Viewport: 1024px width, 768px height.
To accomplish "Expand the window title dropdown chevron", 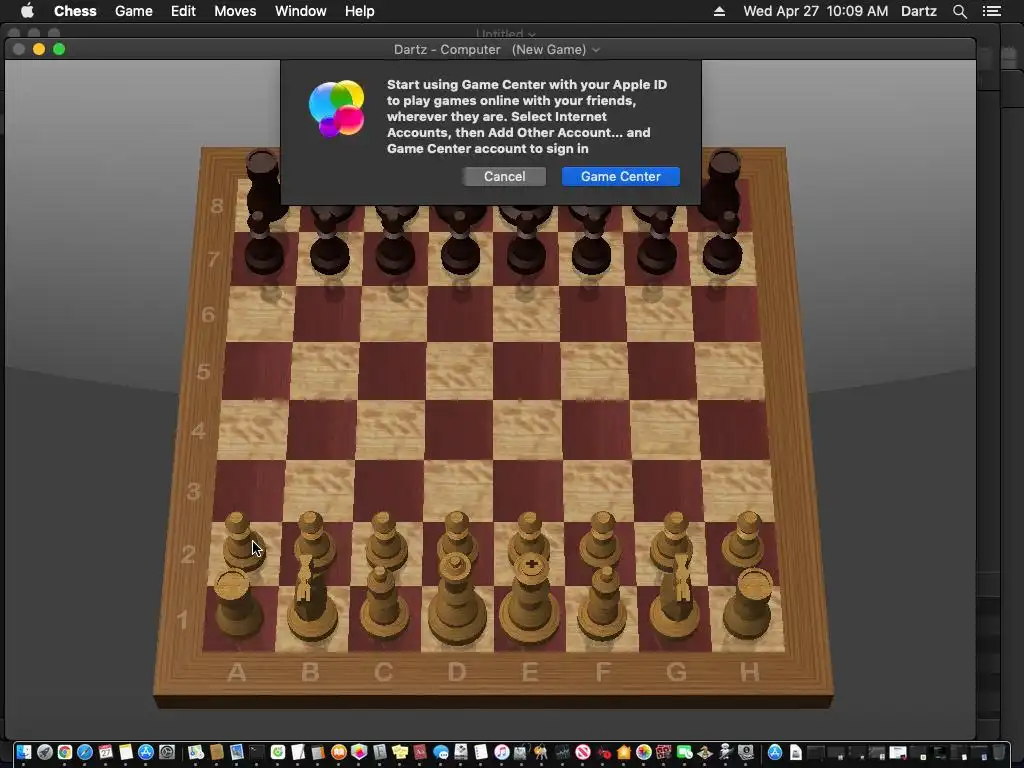I will click(596, 50).
